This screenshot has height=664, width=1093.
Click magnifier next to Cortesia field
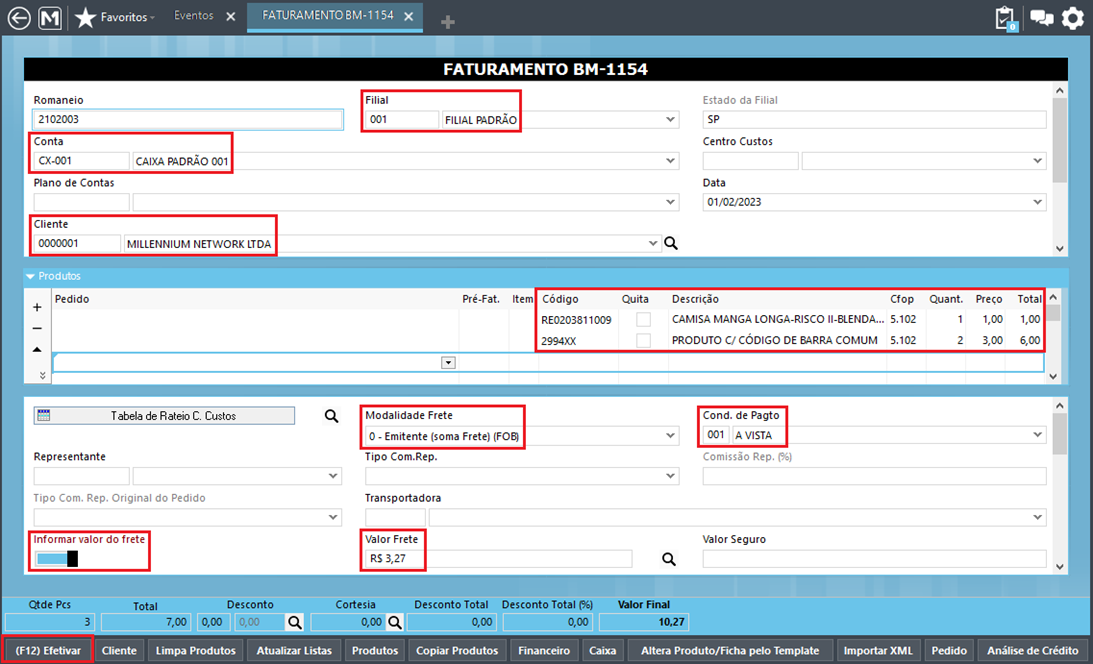tap(395, 622)
